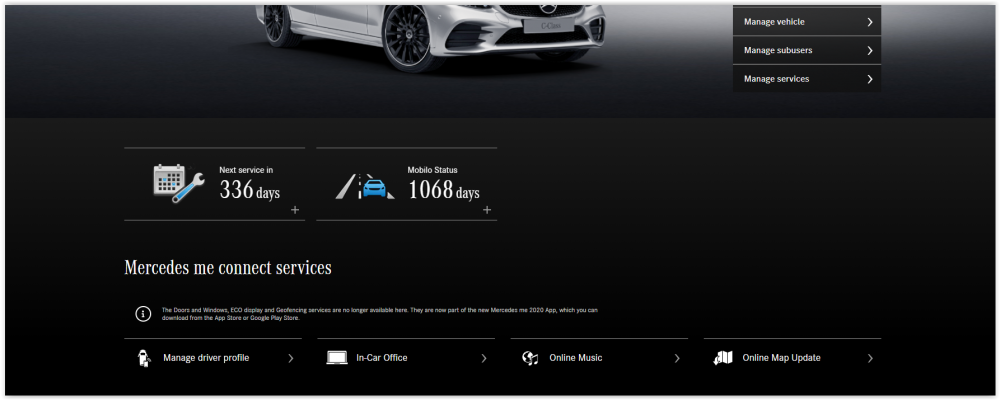The width and height of the screenshot is (1000, 400).
Task: Click the chevron next to In-Car Office
Action: 484,358
